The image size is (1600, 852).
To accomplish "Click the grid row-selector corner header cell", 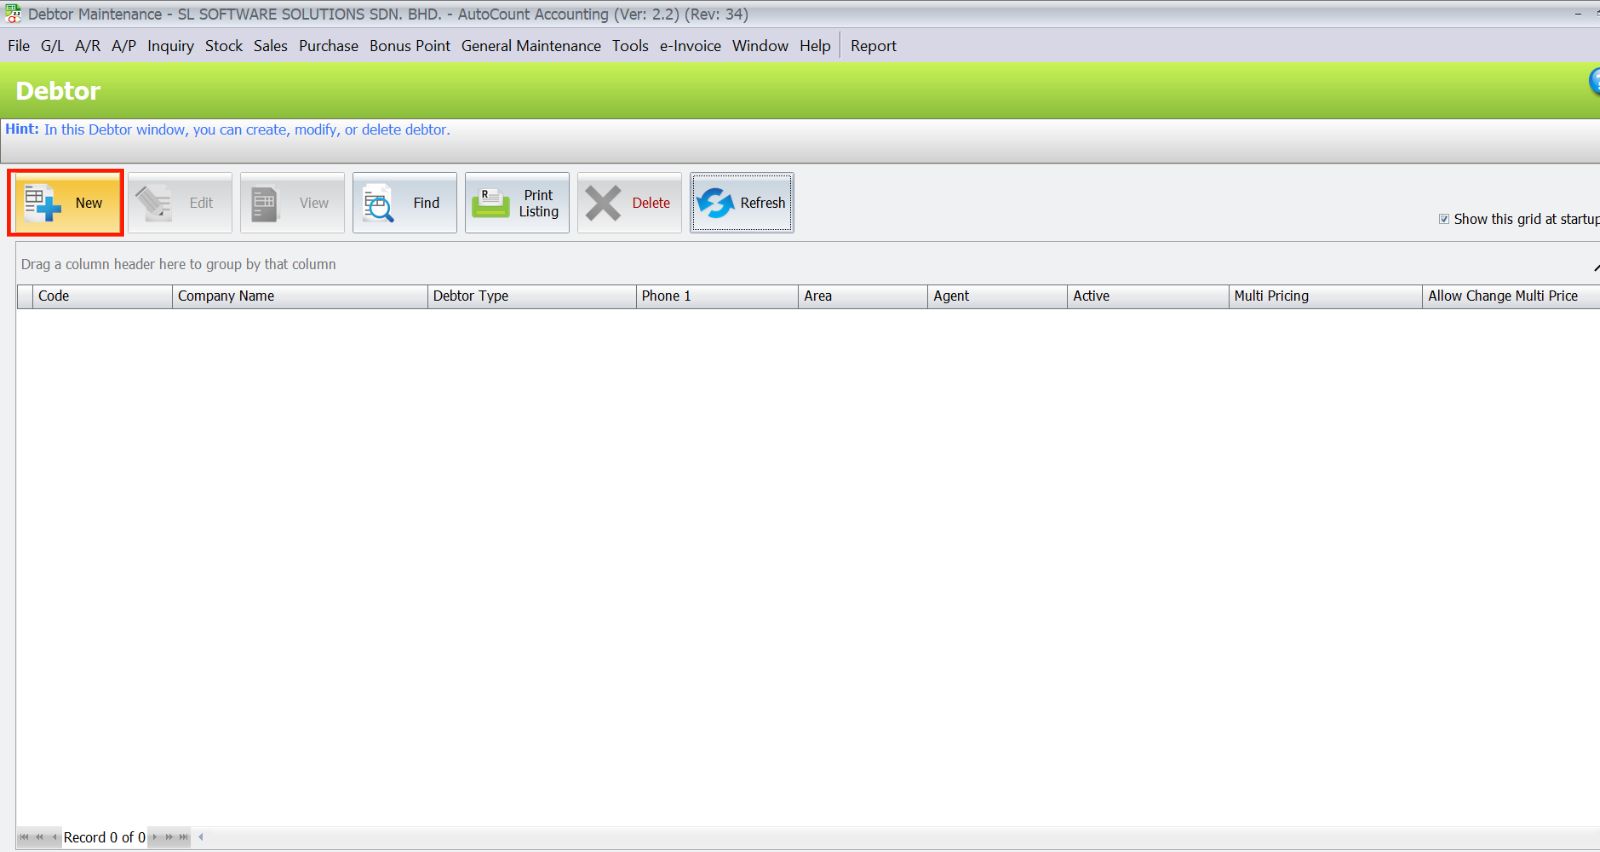I will point(25,296).
